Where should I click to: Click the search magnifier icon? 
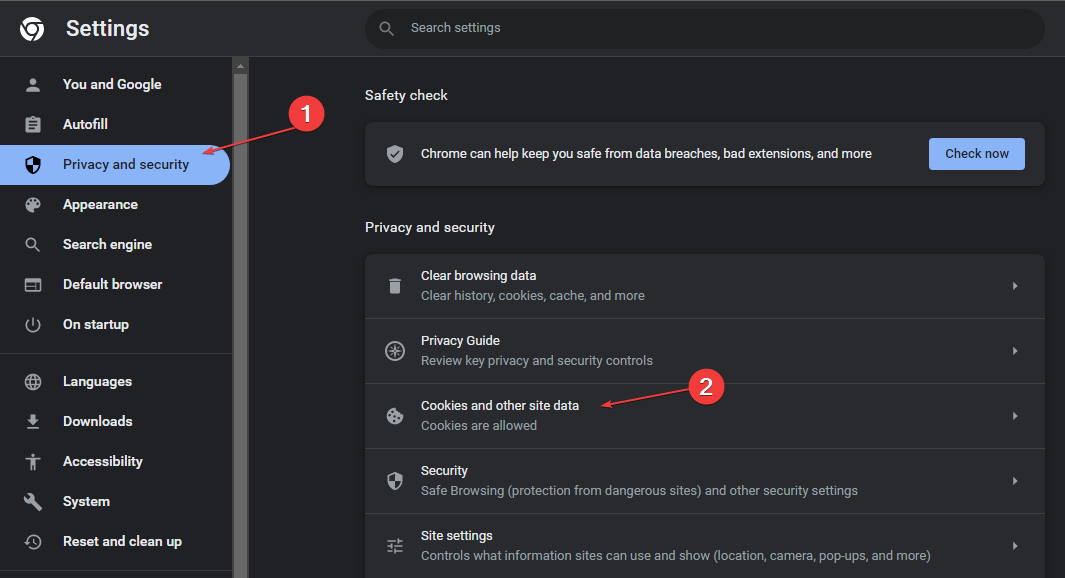[387, 28]
